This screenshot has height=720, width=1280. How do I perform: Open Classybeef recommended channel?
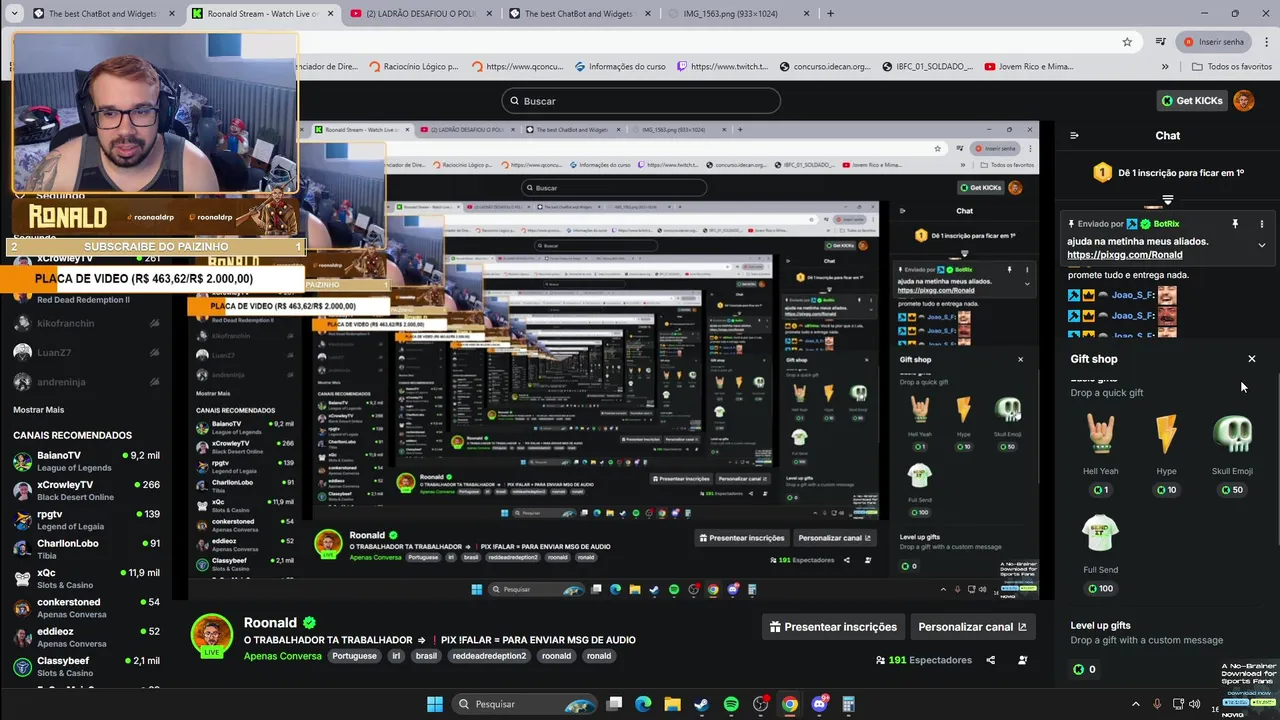[x=86, y=666]
